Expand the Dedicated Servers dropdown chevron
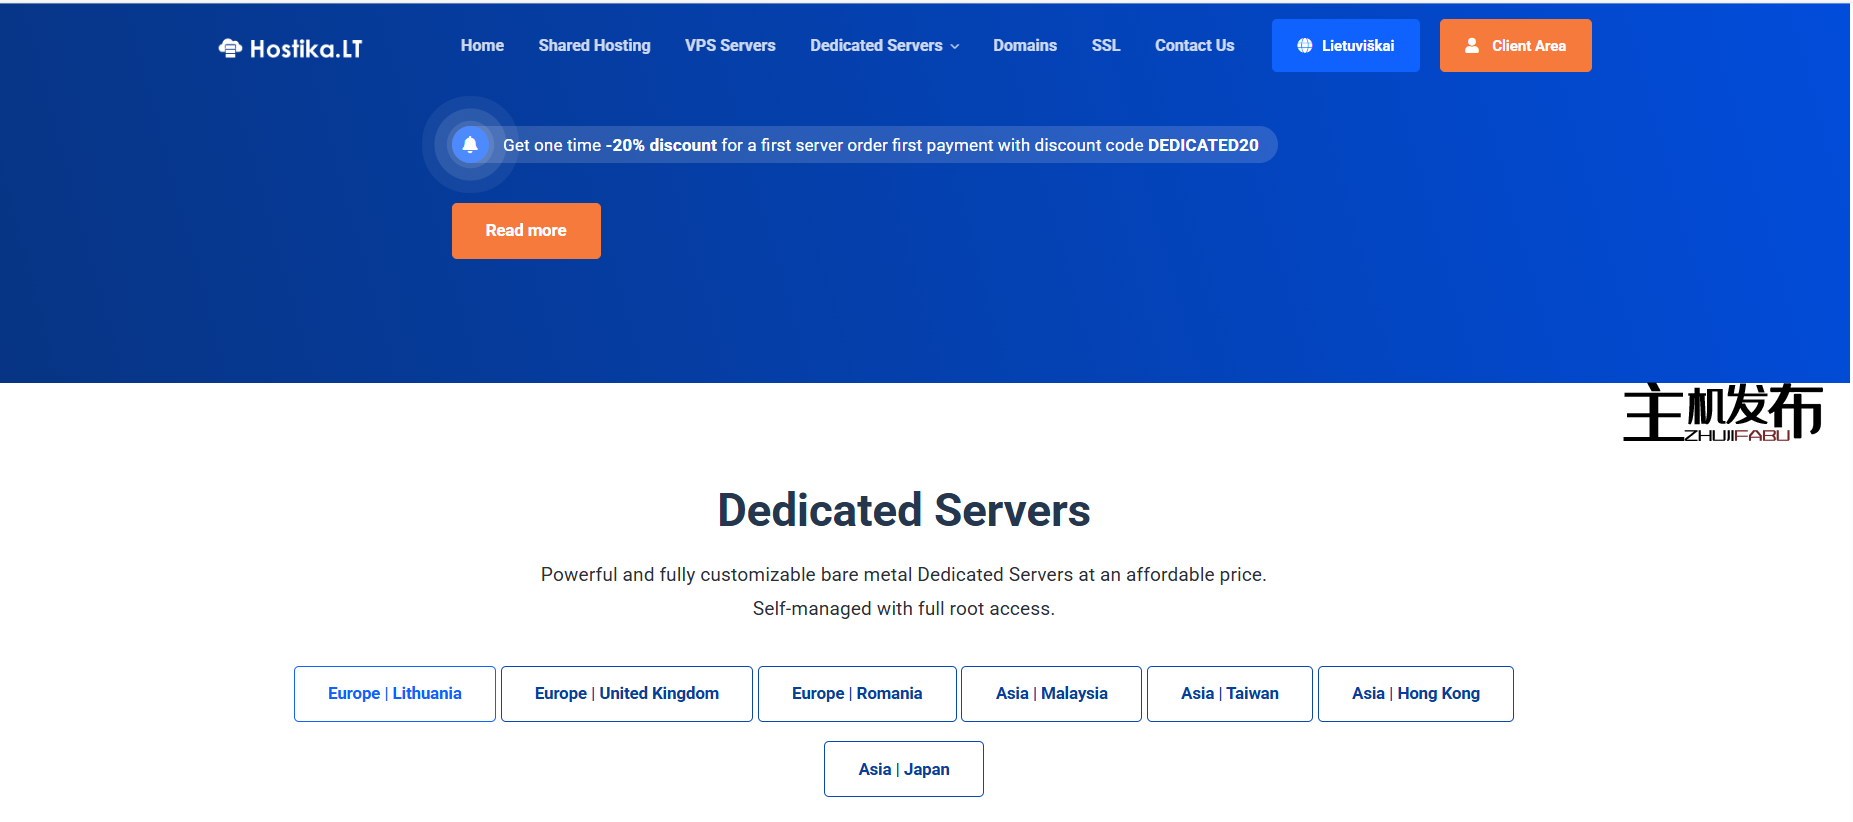Screen dimensions: 1853x822 point(955,47)
